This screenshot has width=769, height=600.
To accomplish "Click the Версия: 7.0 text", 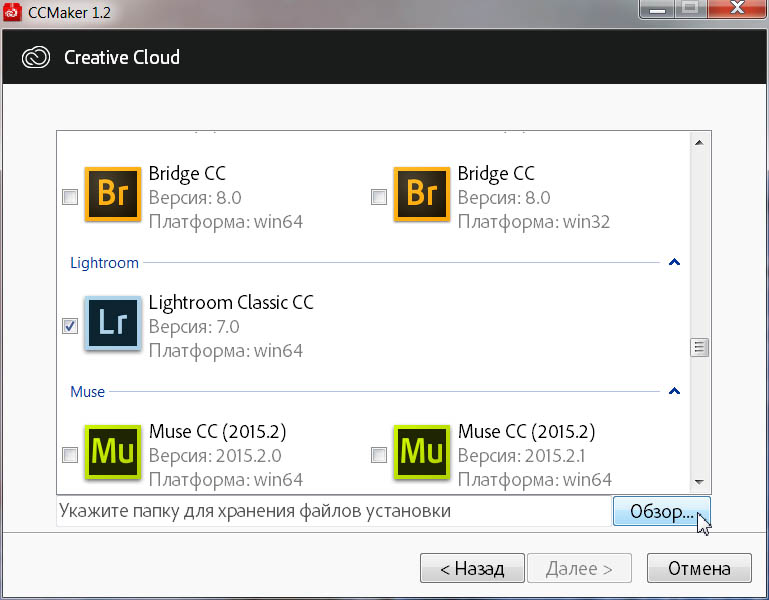I will click(x=194, y=327).
